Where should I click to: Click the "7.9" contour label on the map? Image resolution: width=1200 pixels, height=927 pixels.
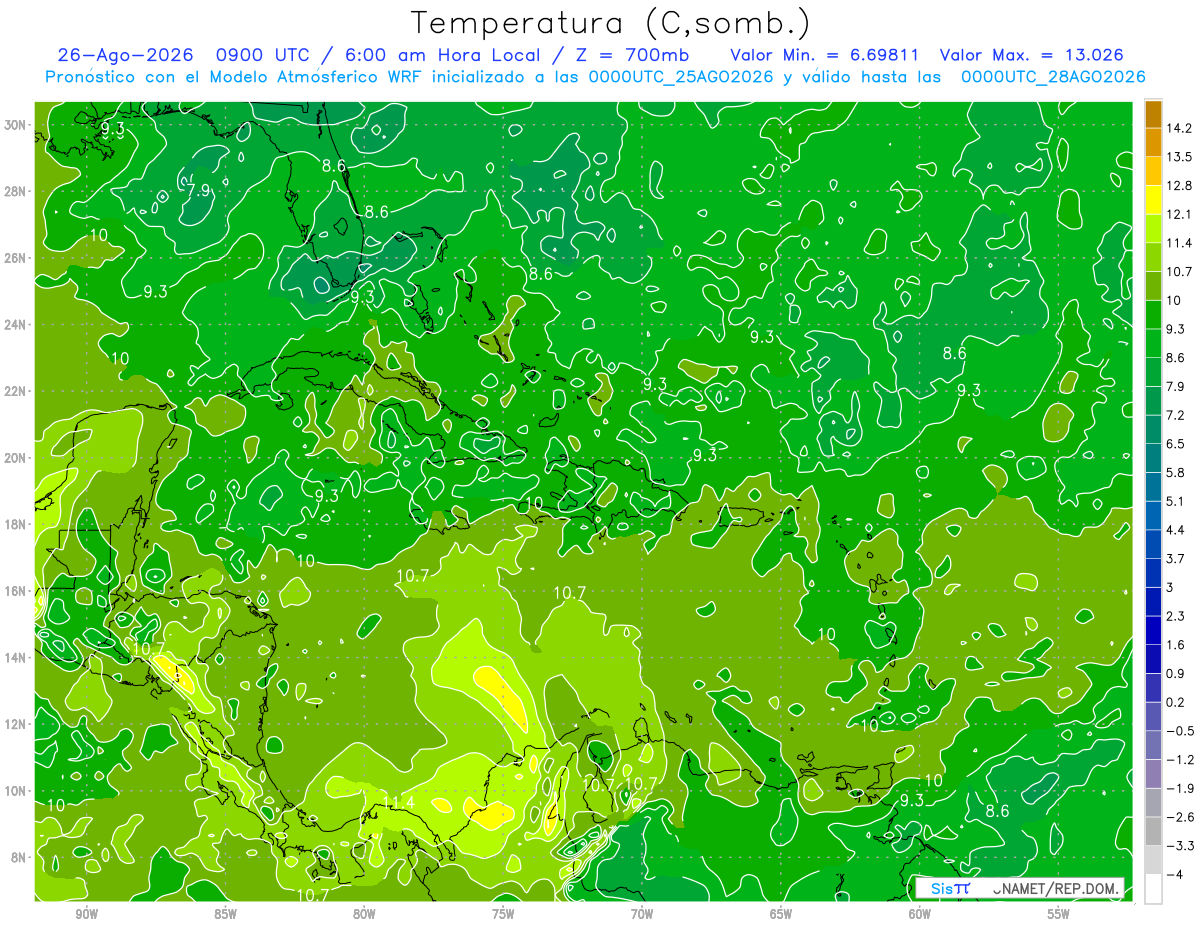(198, 189)
